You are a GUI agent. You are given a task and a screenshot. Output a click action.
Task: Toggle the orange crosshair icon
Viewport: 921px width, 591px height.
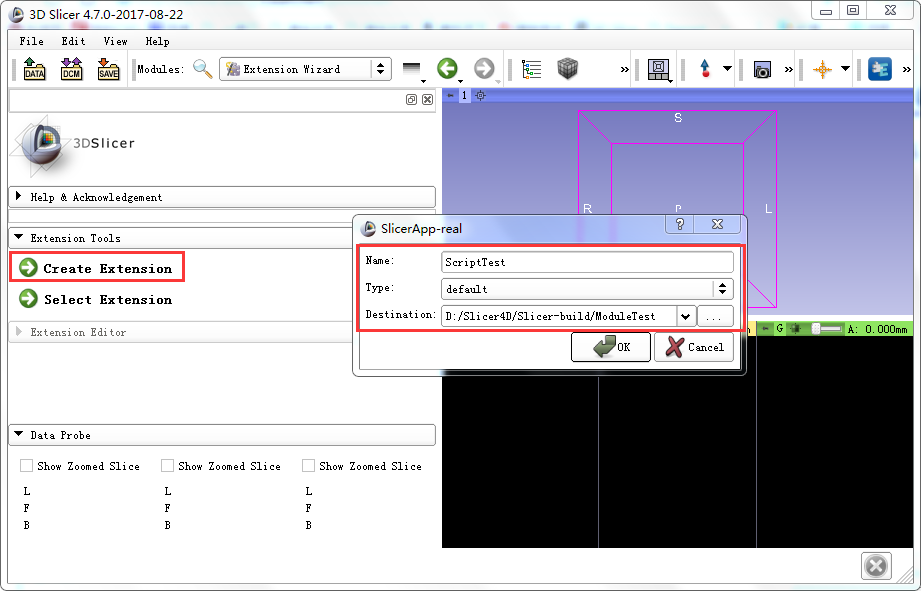coord(822,69)
